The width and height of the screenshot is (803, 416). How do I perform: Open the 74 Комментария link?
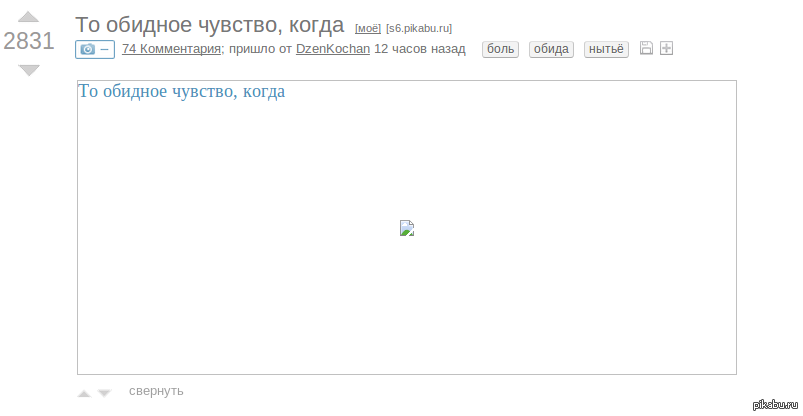click(x=171, y=49)
